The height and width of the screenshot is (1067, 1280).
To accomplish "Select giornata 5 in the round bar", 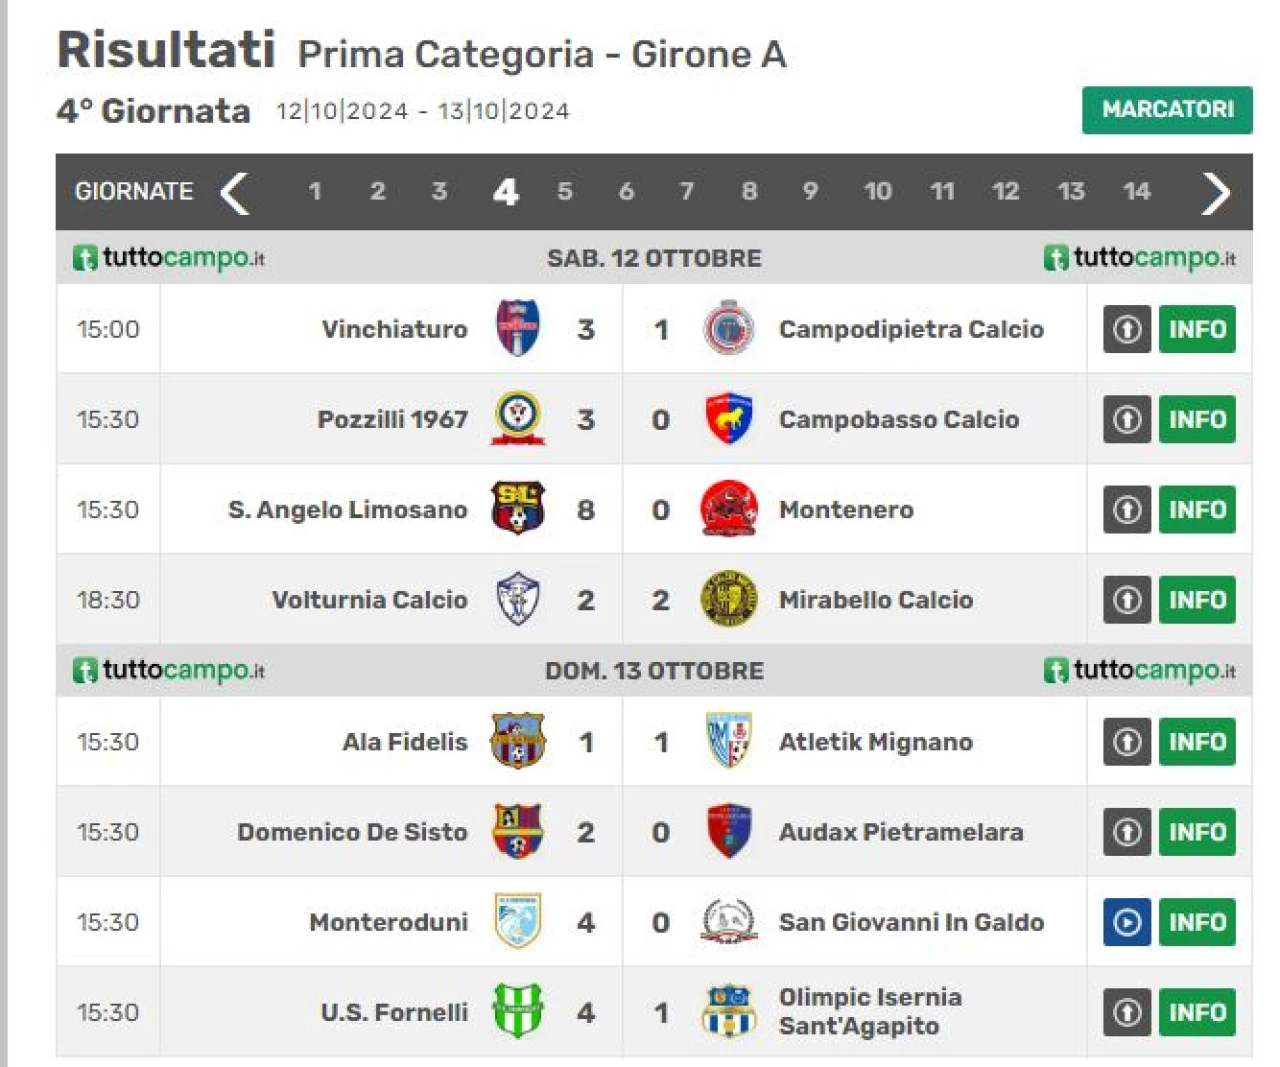I will pyautogui.click(x=565, y=191).
